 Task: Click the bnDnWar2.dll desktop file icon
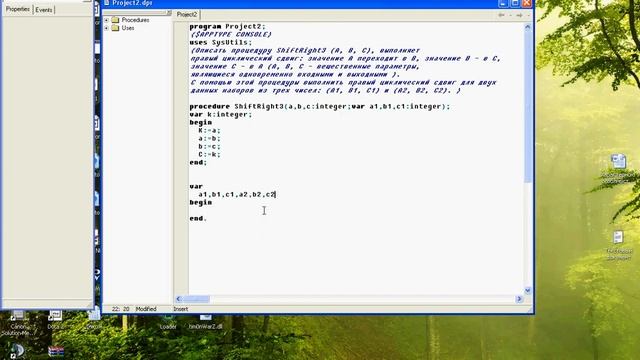point(205,322)
